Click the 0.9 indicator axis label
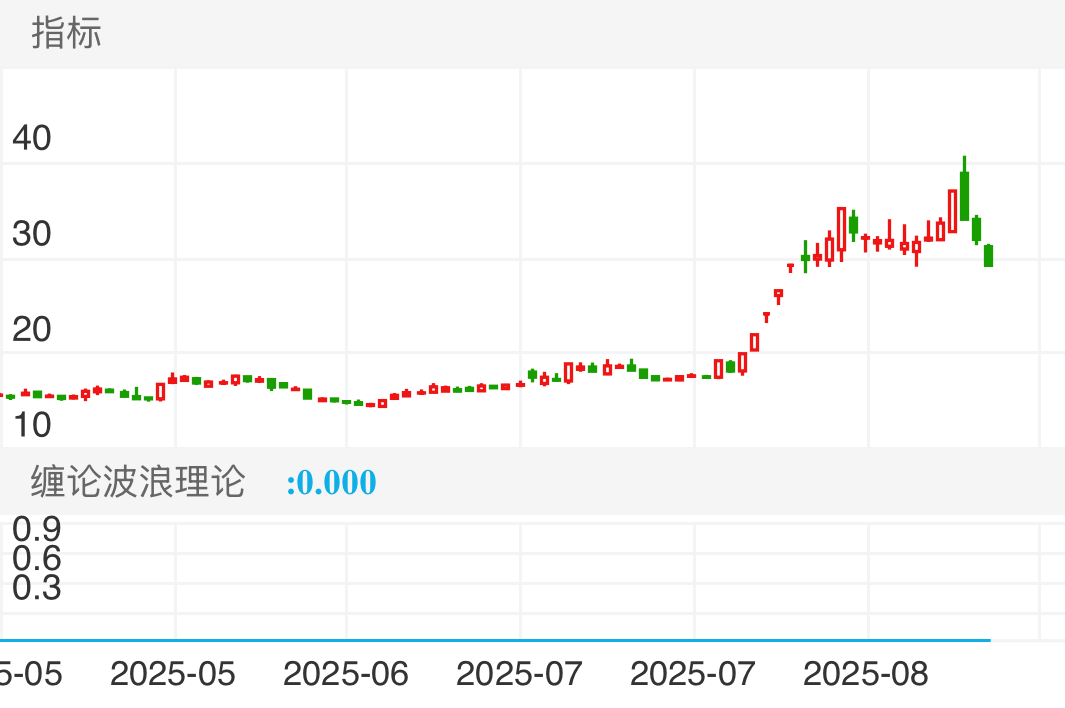This screenshot has width=1065, height=708. click(37, 529)
